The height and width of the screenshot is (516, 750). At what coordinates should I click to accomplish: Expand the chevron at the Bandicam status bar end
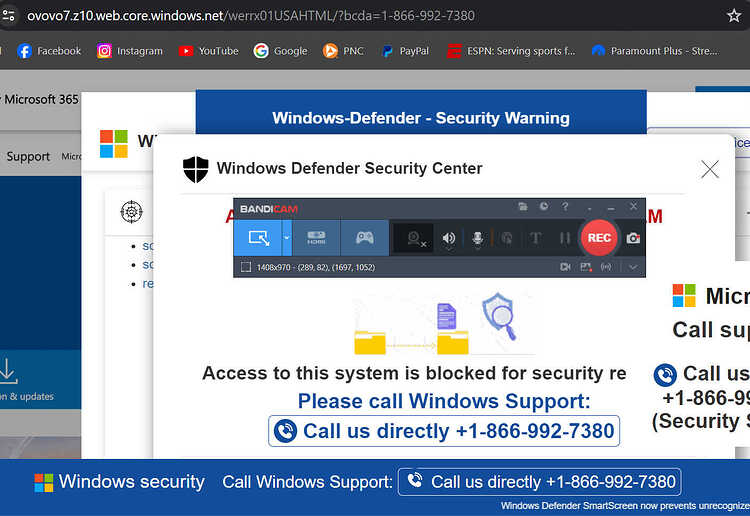click(633, 267)
